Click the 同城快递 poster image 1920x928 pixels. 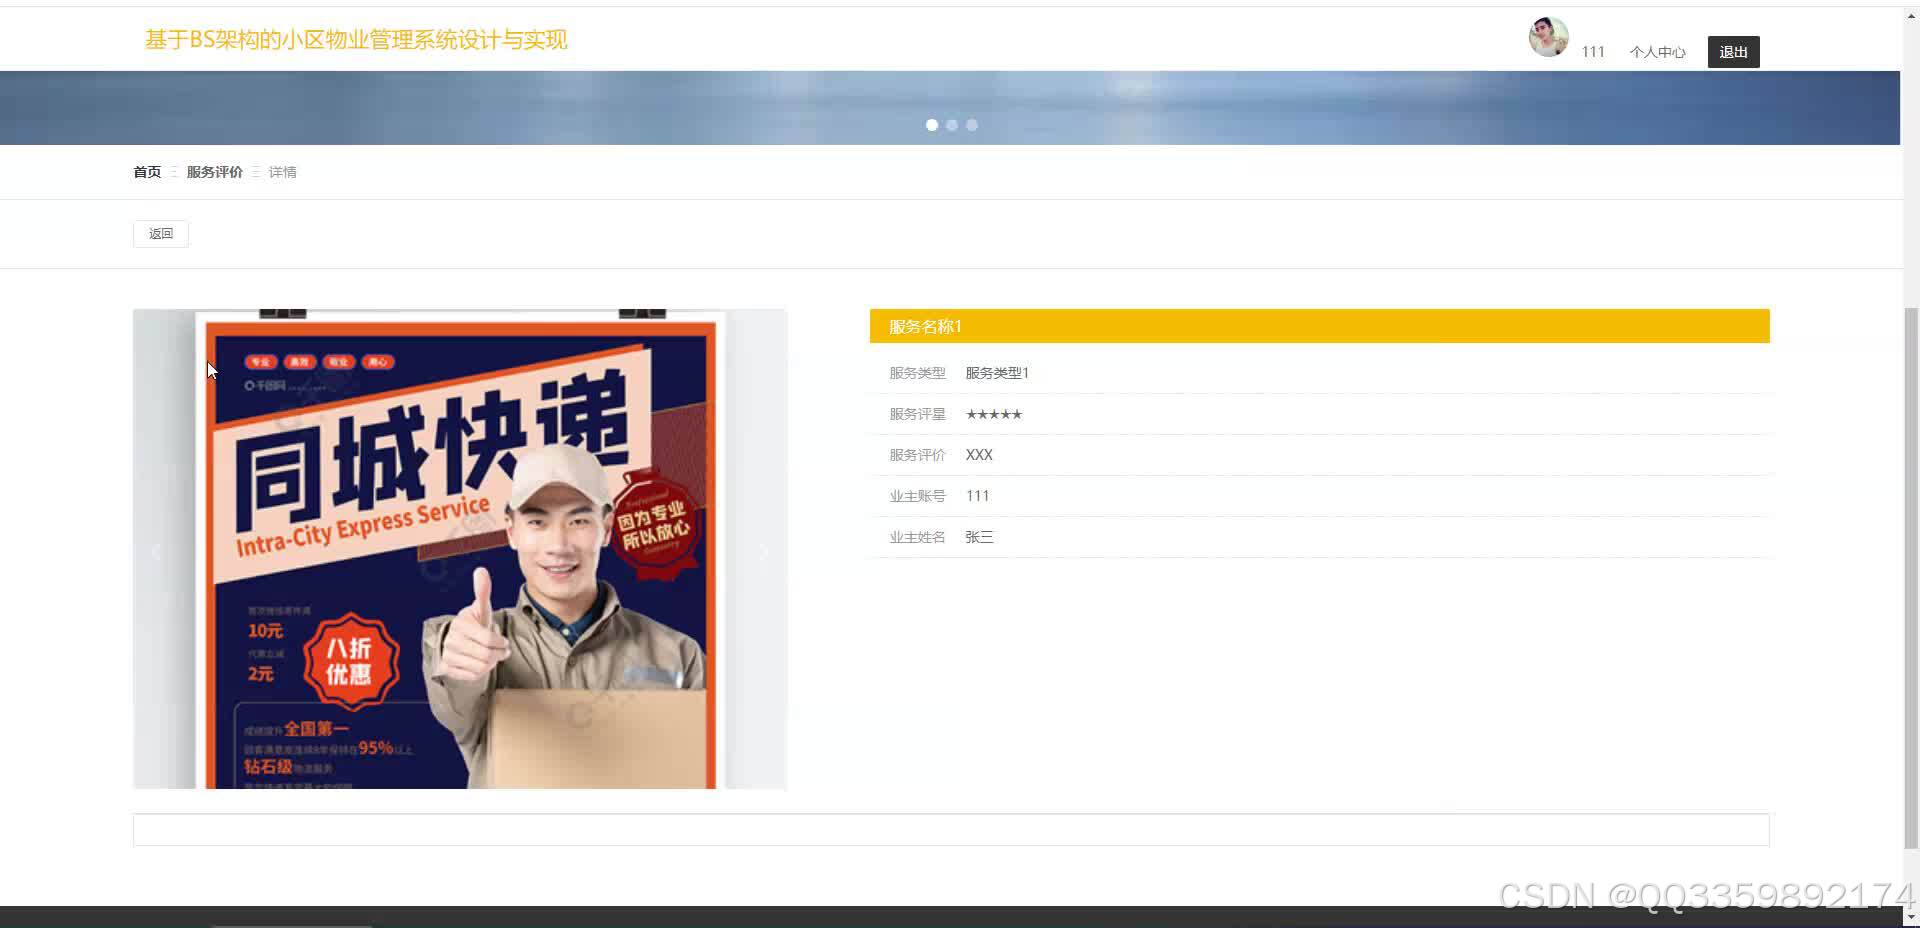point(460,549)
